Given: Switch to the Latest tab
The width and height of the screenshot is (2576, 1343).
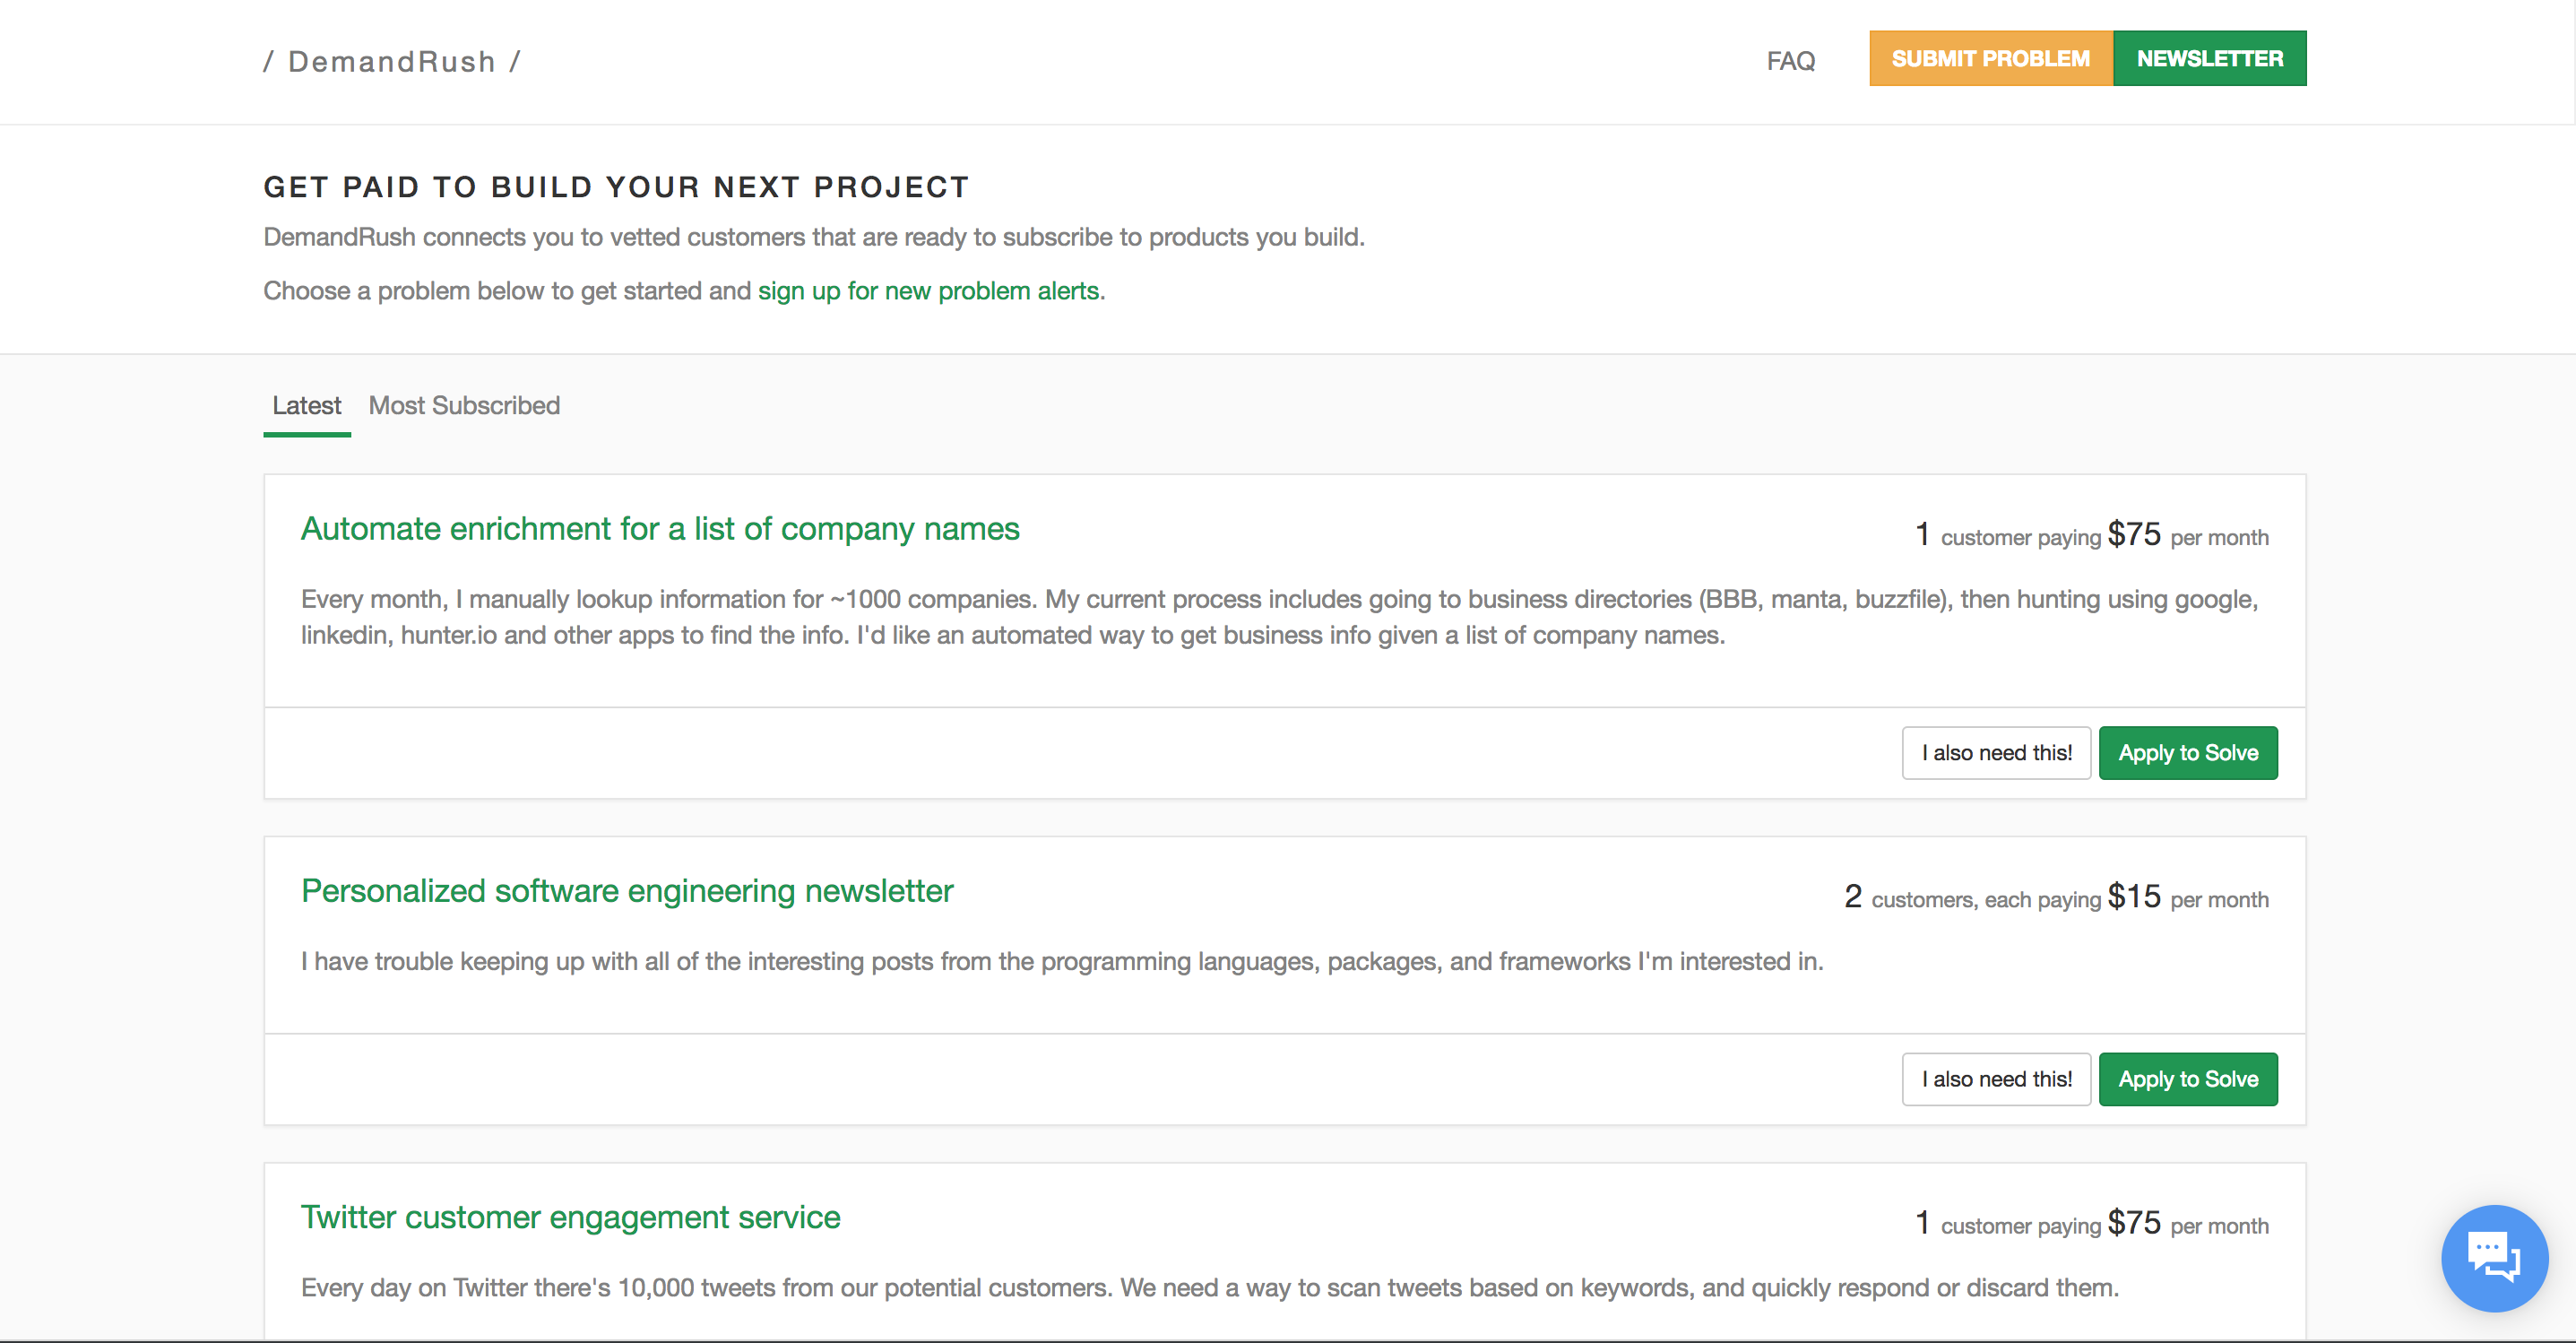Looking at the screenshot, I should 306,406.
